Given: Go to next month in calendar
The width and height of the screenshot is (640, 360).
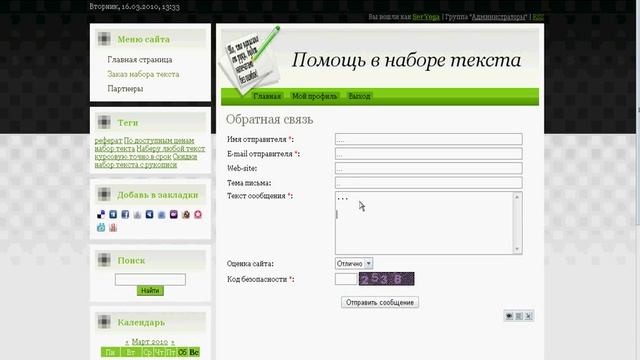Looking at the screenshot, I should [173, 342].
